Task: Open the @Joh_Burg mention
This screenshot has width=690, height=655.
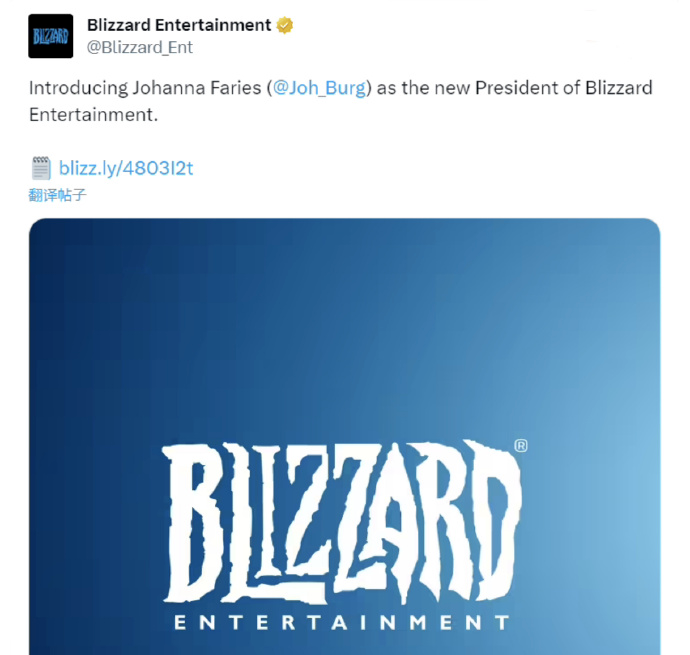Action: (319, 88)
